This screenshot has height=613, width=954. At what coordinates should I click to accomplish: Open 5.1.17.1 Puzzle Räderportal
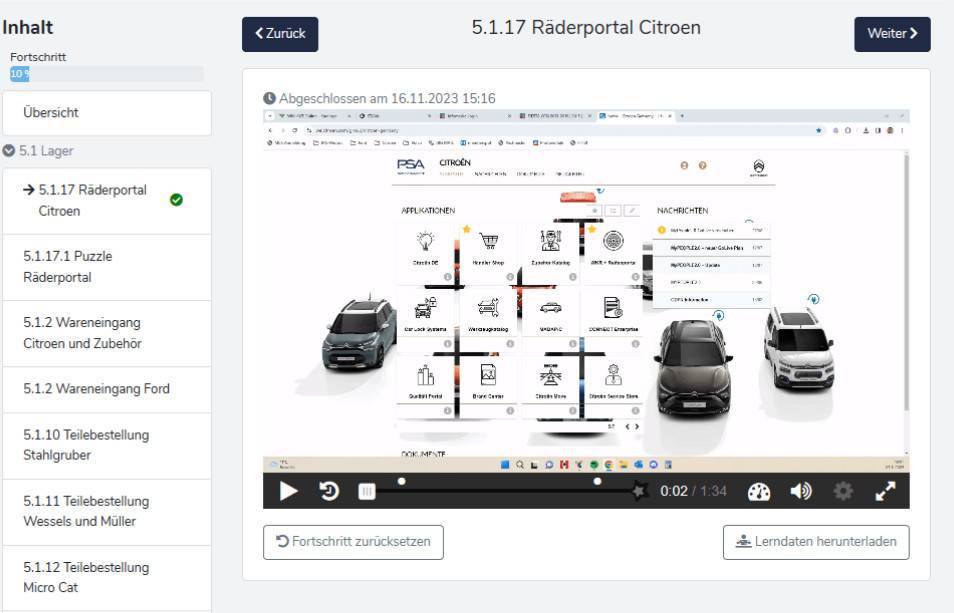[106, 267]
